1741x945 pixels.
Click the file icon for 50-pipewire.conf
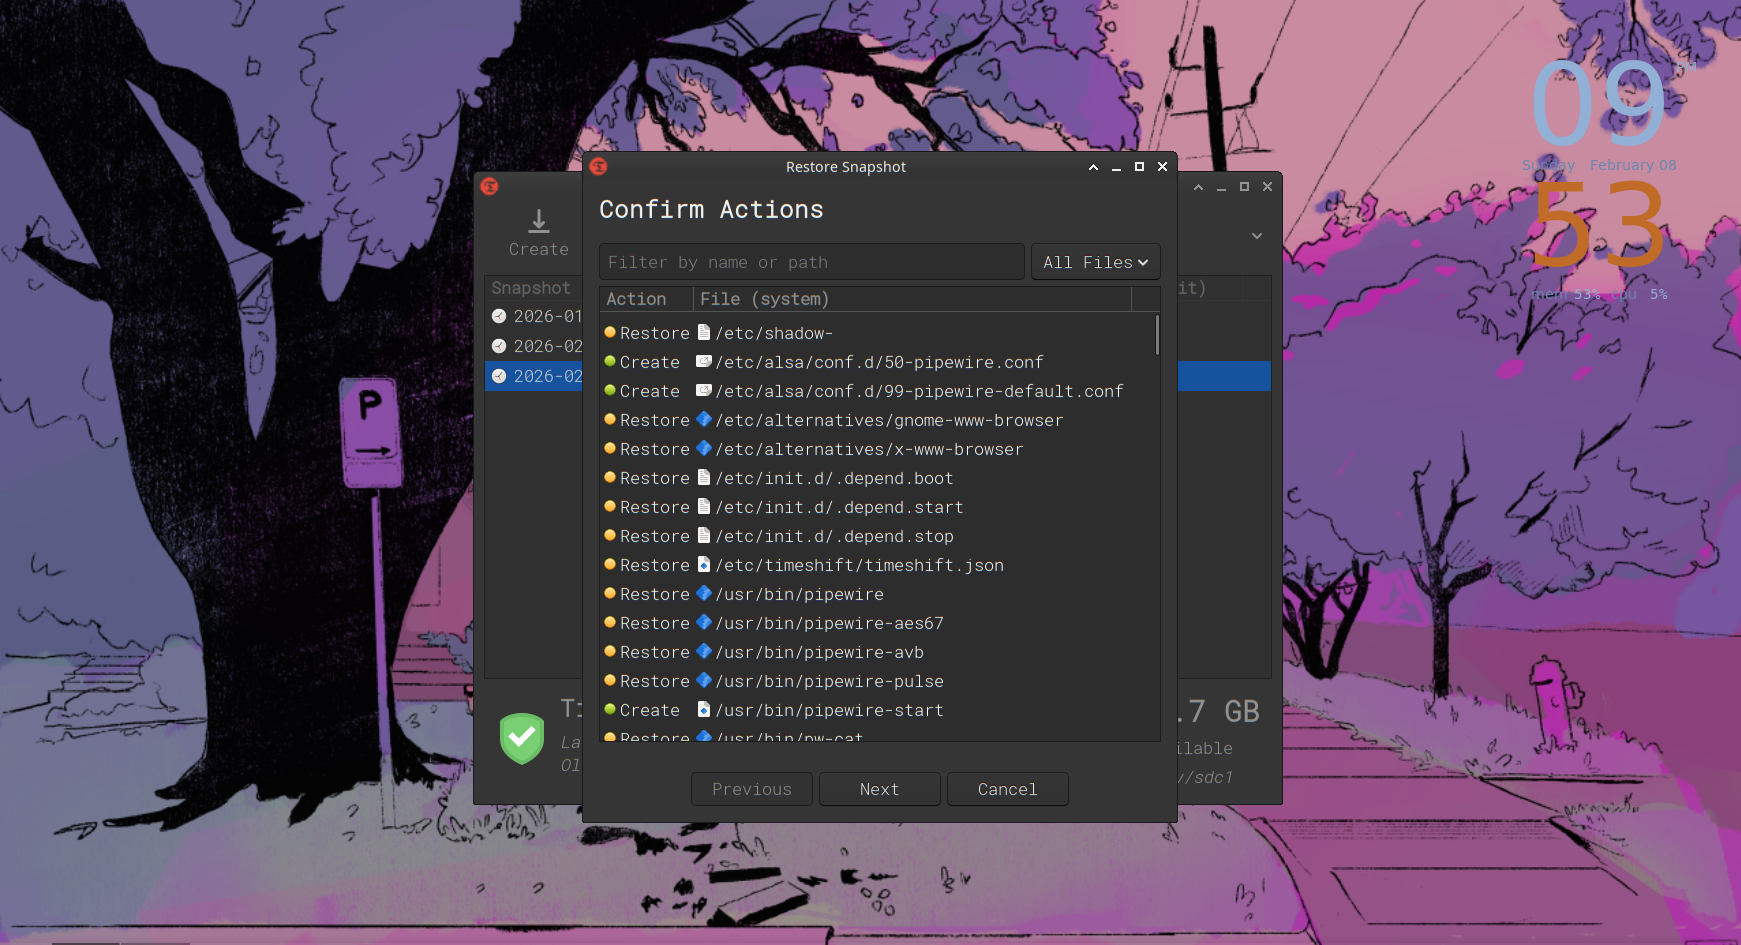704,361
